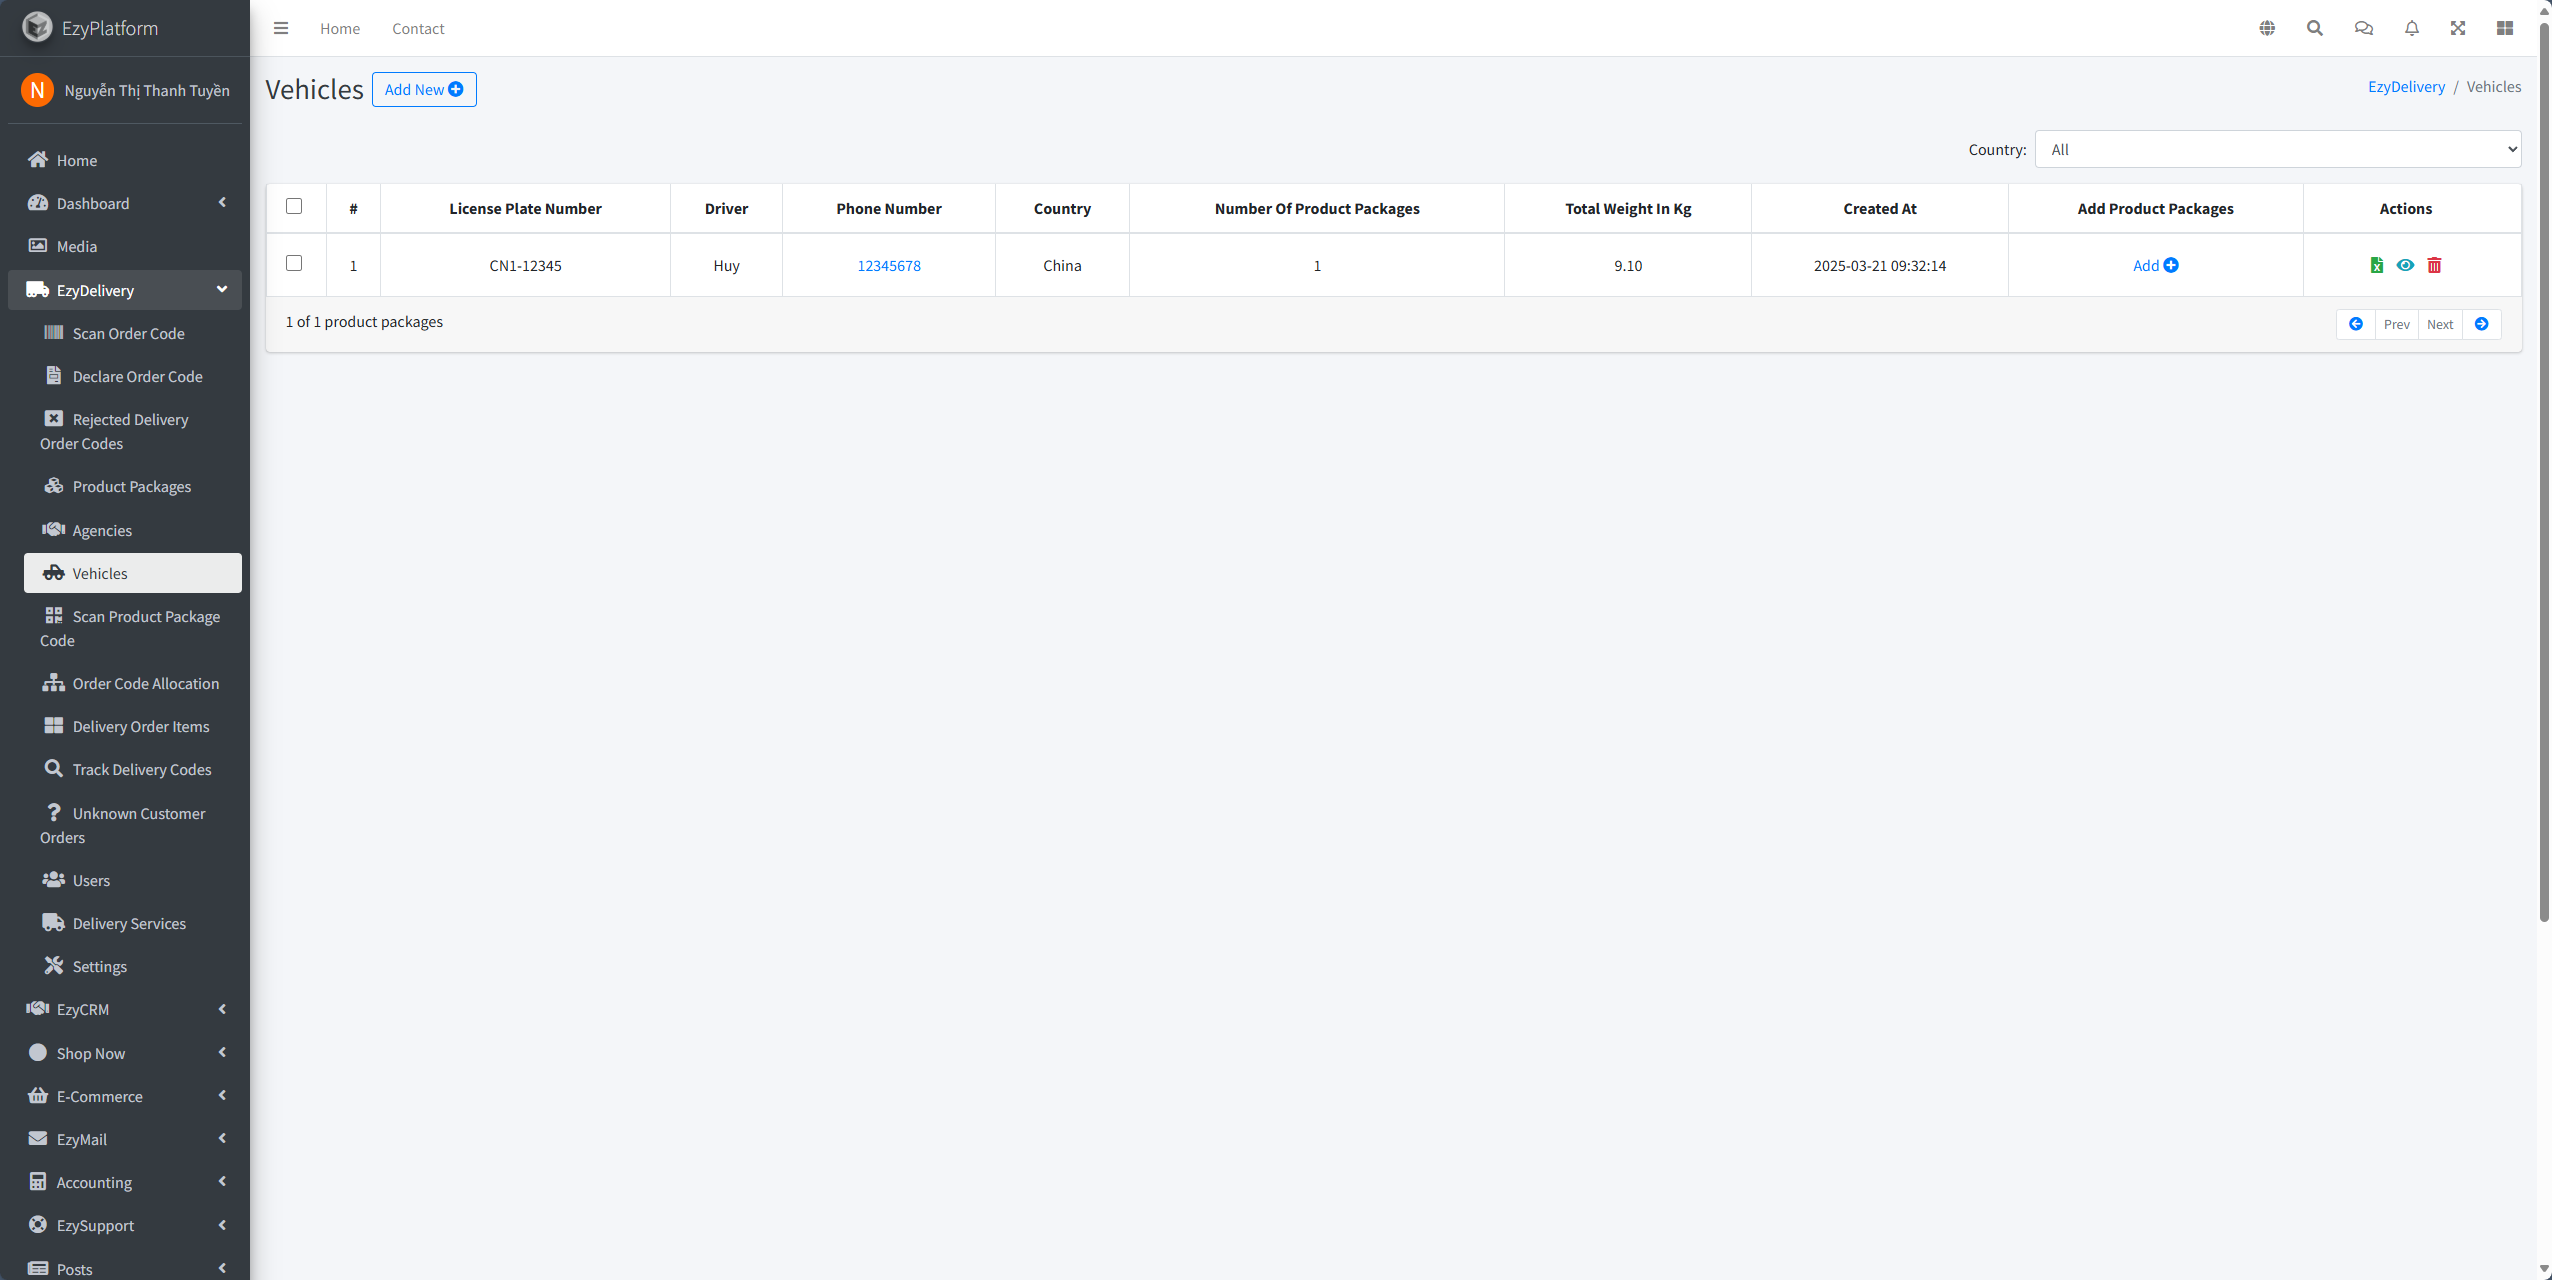Open the chat messages icon

pos(2364,28)
